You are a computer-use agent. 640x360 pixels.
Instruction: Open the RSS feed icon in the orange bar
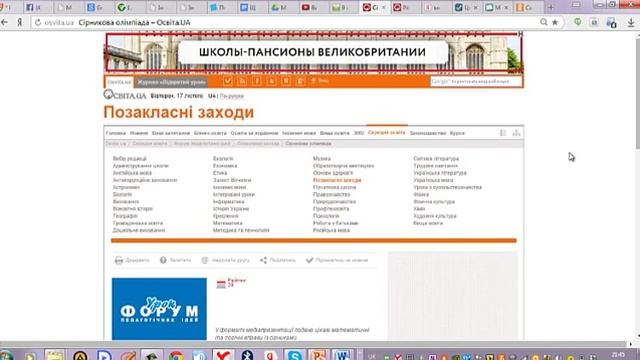242,81
